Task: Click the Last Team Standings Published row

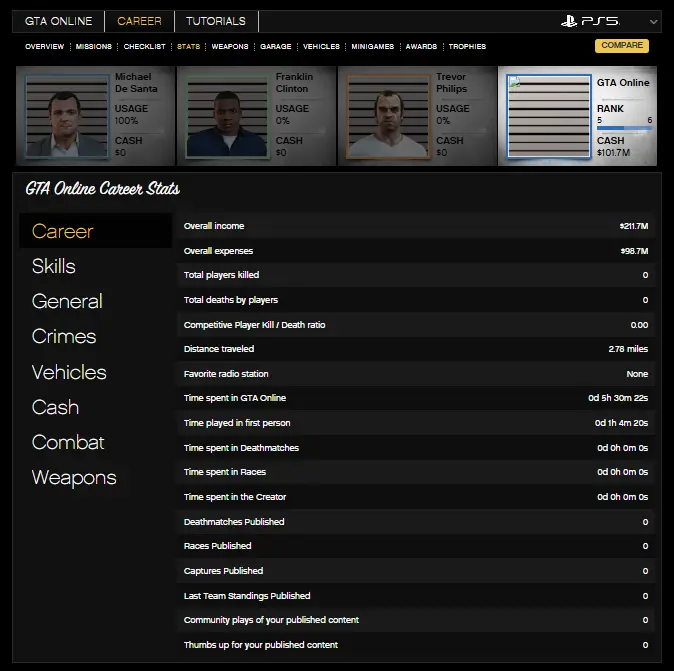Action: click(x=416, y=596)
